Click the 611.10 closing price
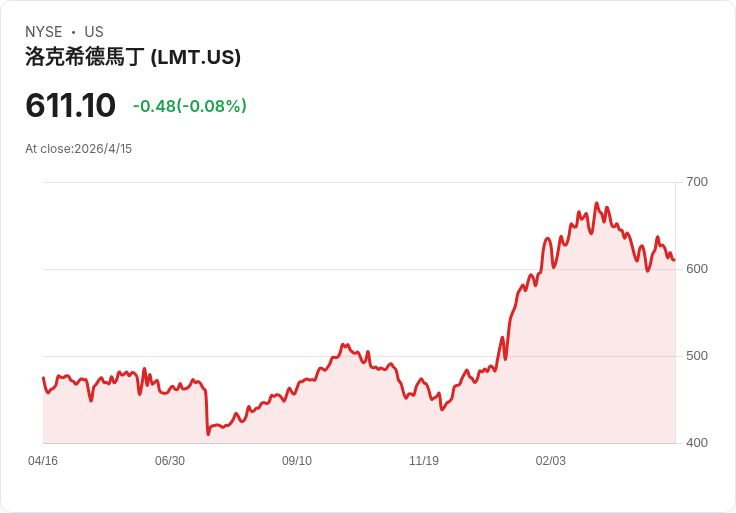 point(70,105)
